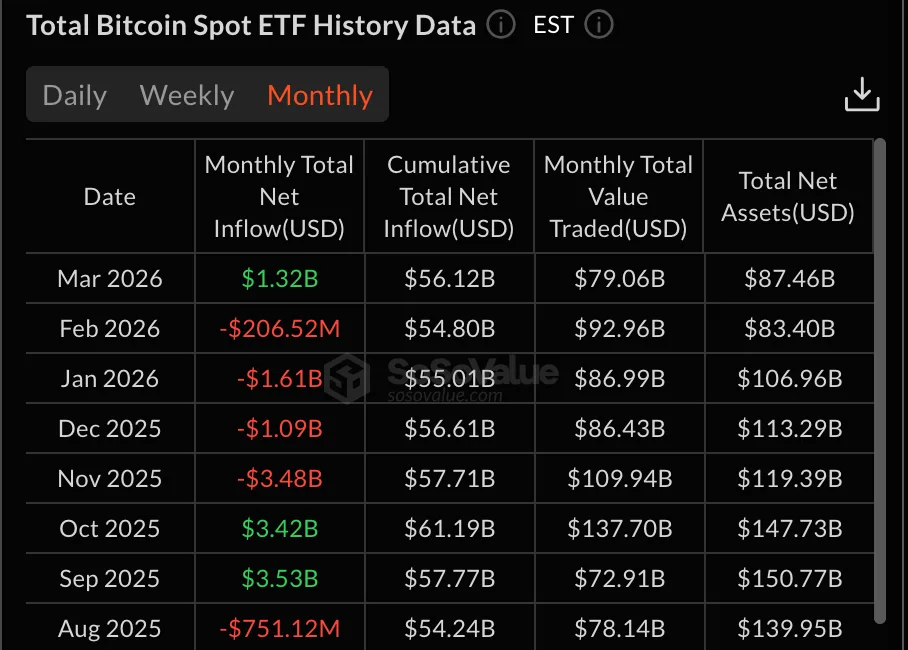Screen dimensions: 908x650
Task: Switch to the Weekly tab
Action: coord(186,95)
